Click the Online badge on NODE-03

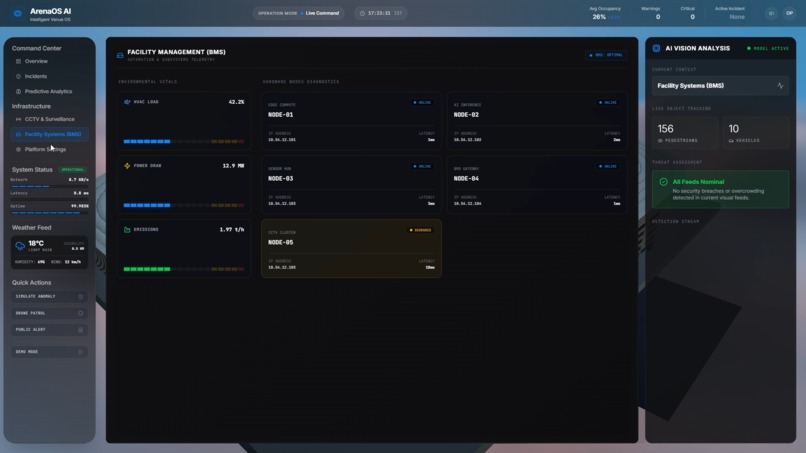[x=423, y=167]
